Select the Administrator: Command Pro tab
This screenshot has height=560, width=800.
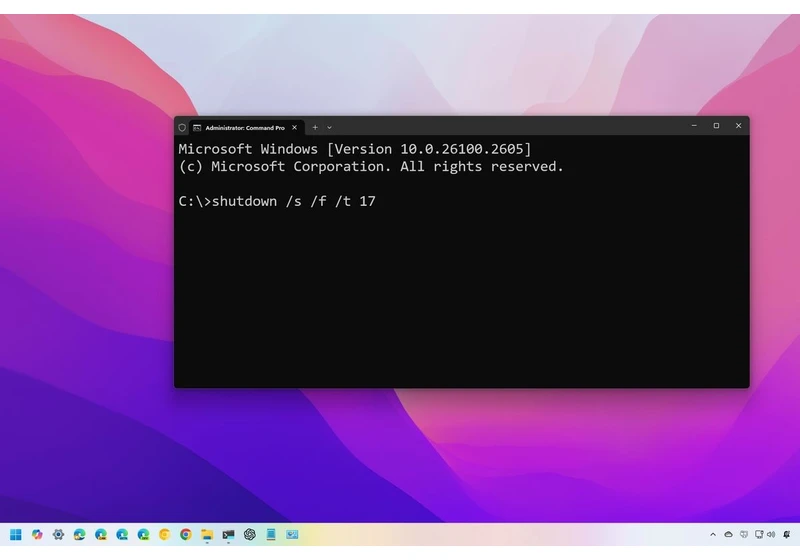[x=246, y=128]
